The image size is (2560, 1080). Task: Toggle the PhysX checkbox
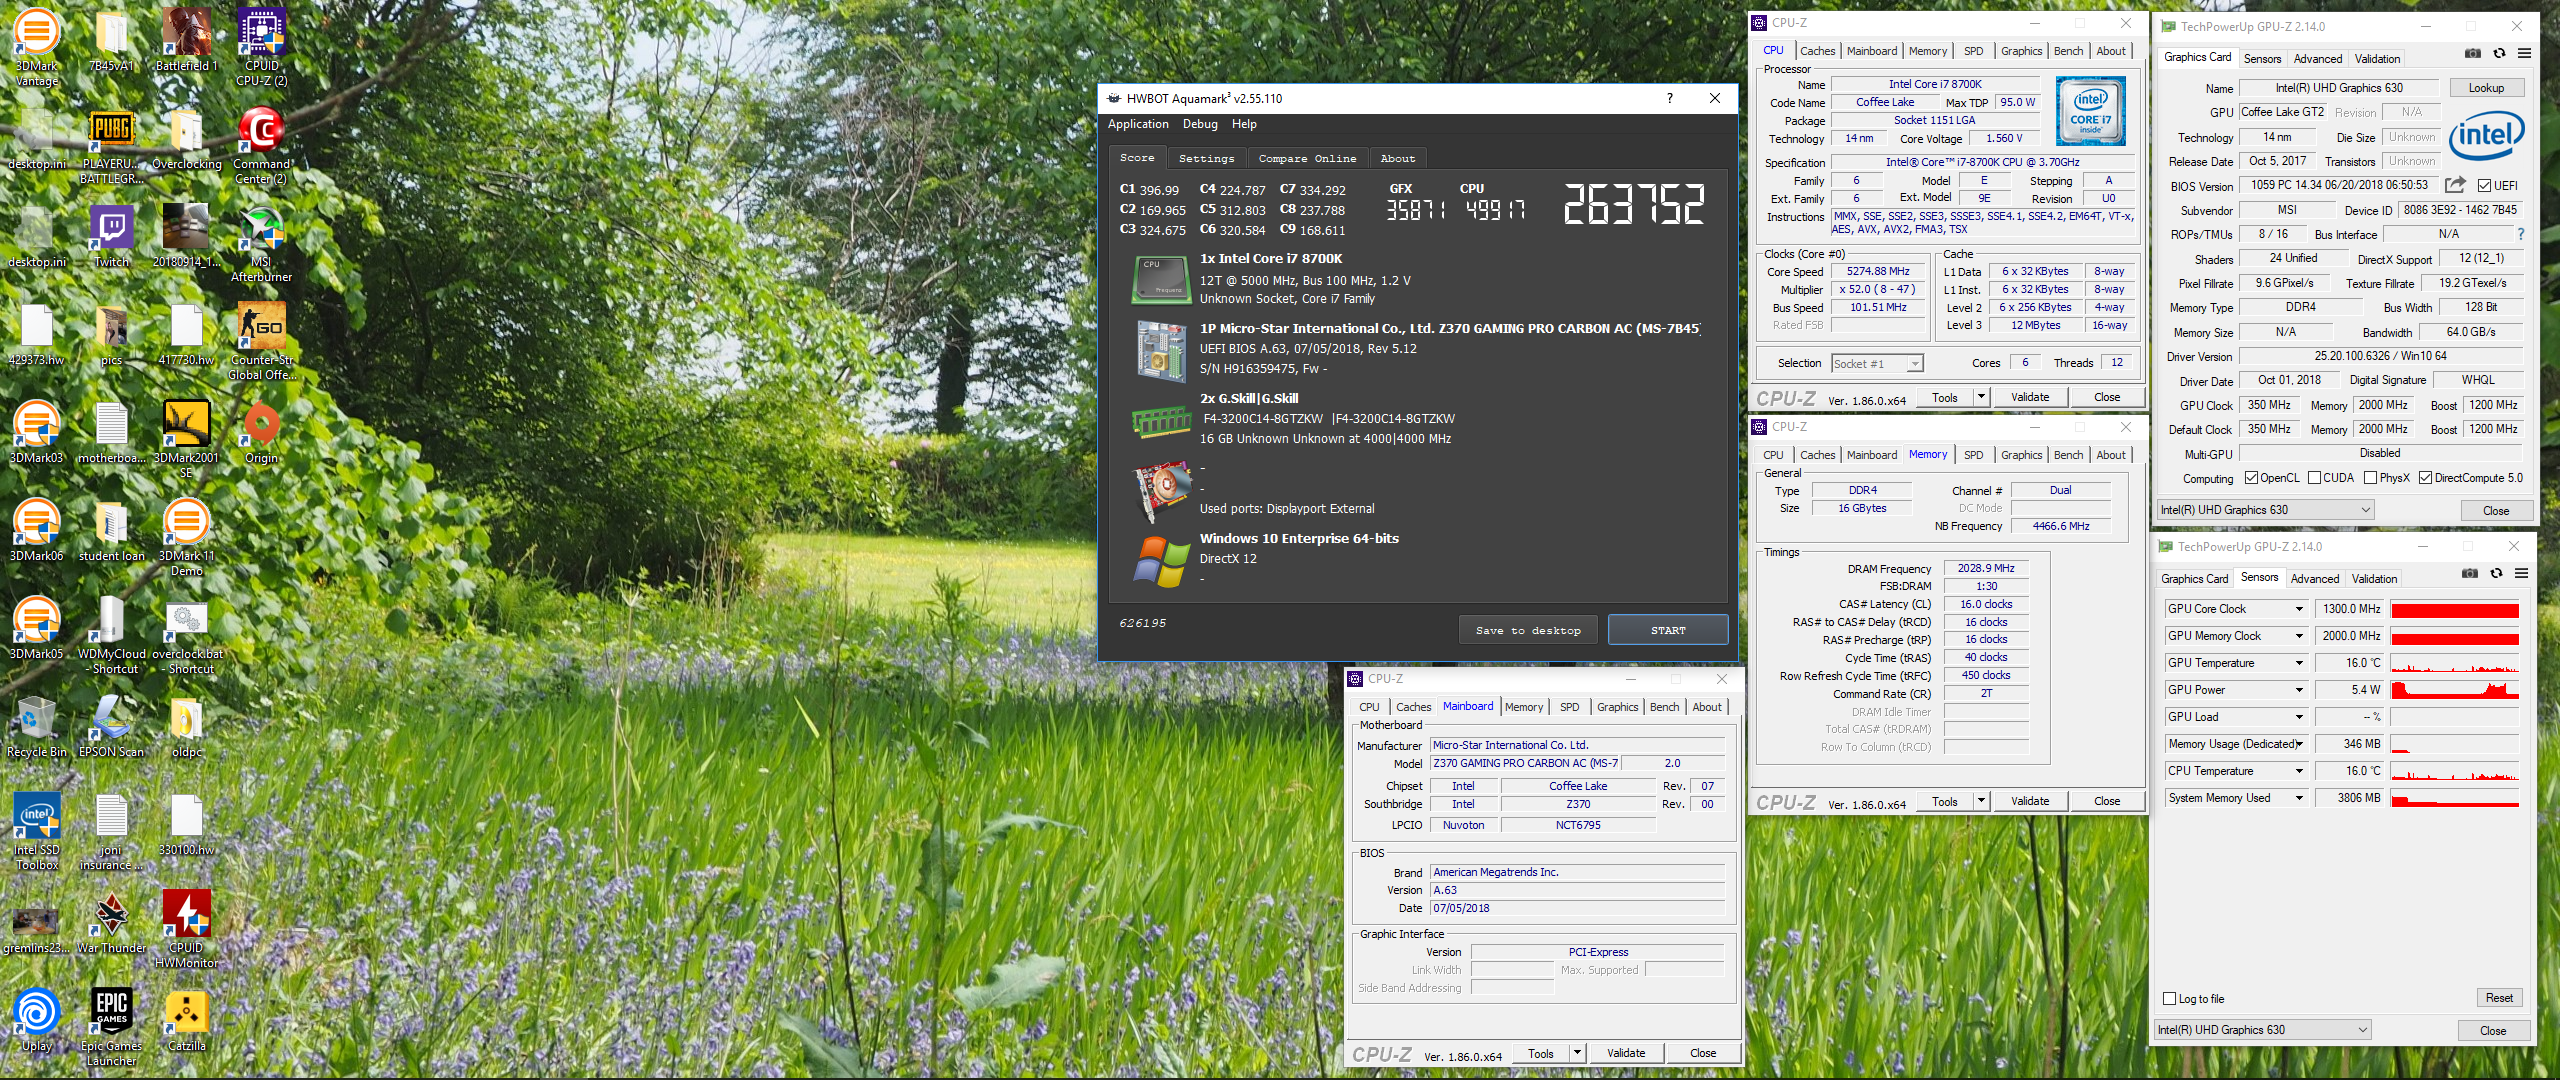click(x=2370, y=478)
